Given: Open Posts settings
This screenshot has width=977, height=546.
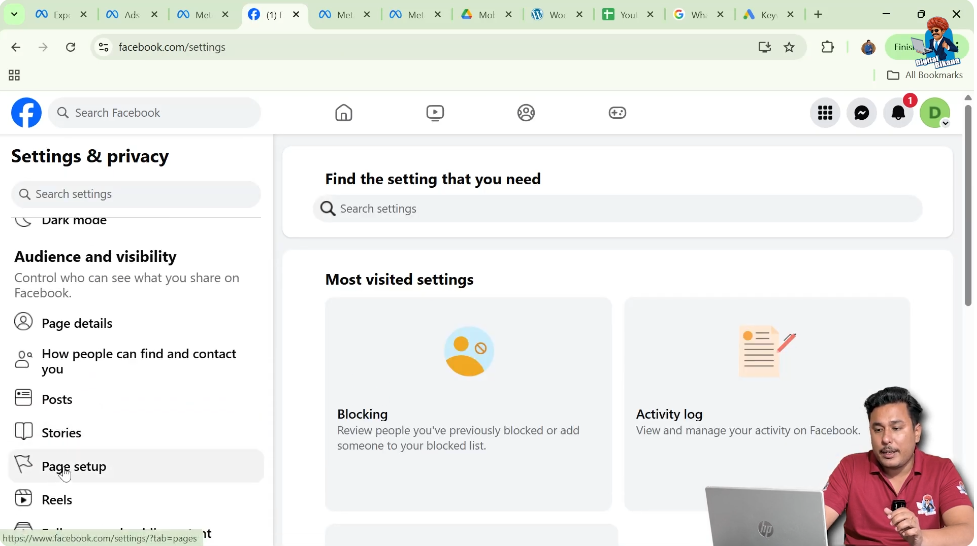Looking at the screenshot, I should click(x=136, y=399).
